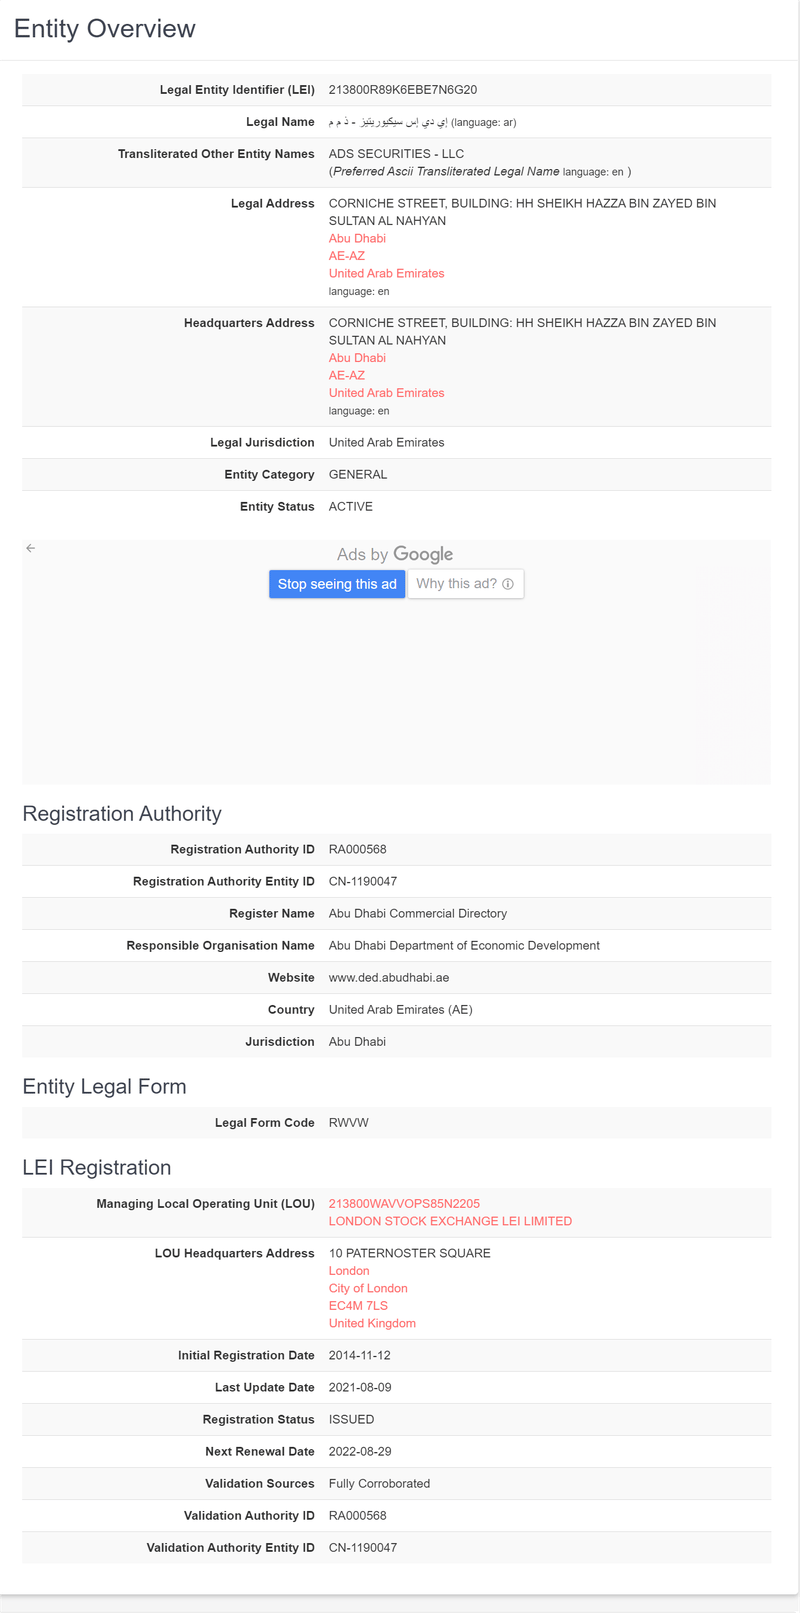Click the website www.ded.abudhabi.ae text
Image resolution: width=800 pixels, height=1613 pixels.
click(389, 978)
